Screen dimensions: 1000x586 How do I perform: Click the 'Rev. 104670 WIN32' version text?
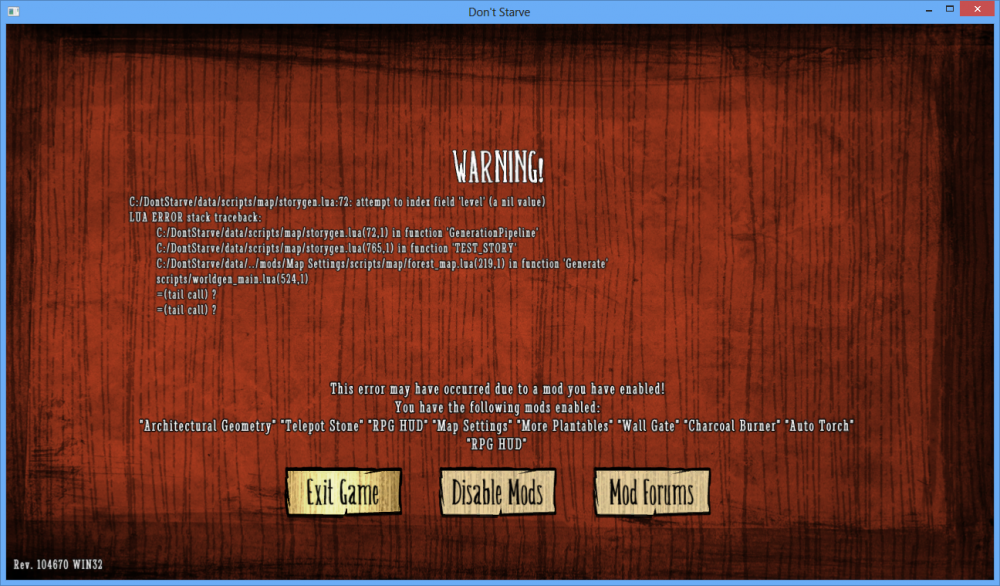tap(58, 565)
